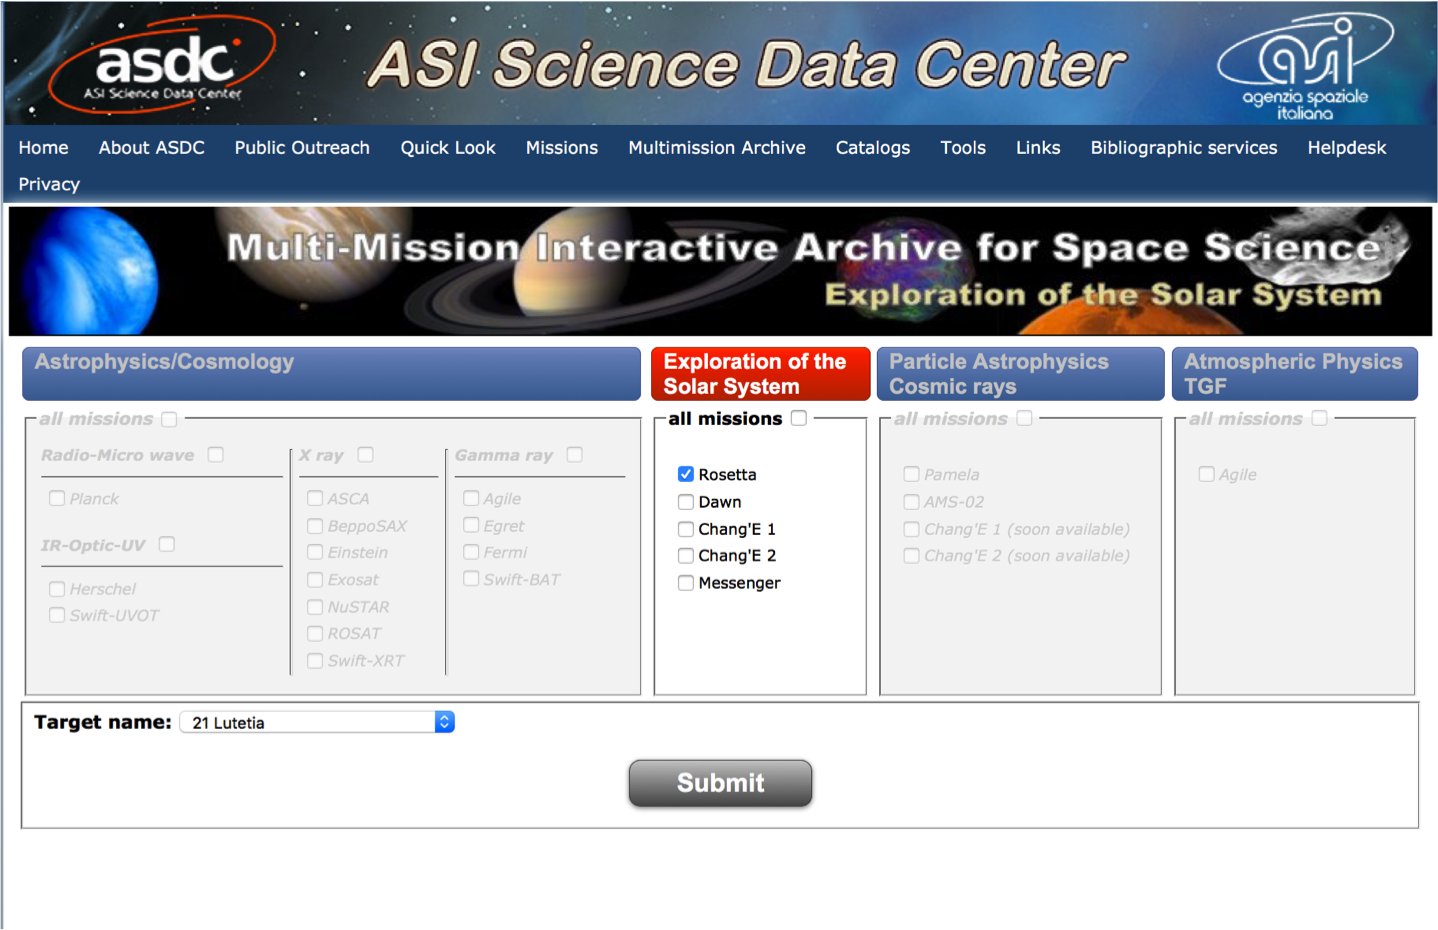This screenshot has height=930, width=1438.
Task: Tick the ROSAT checkbox
Action: [315, 633]
